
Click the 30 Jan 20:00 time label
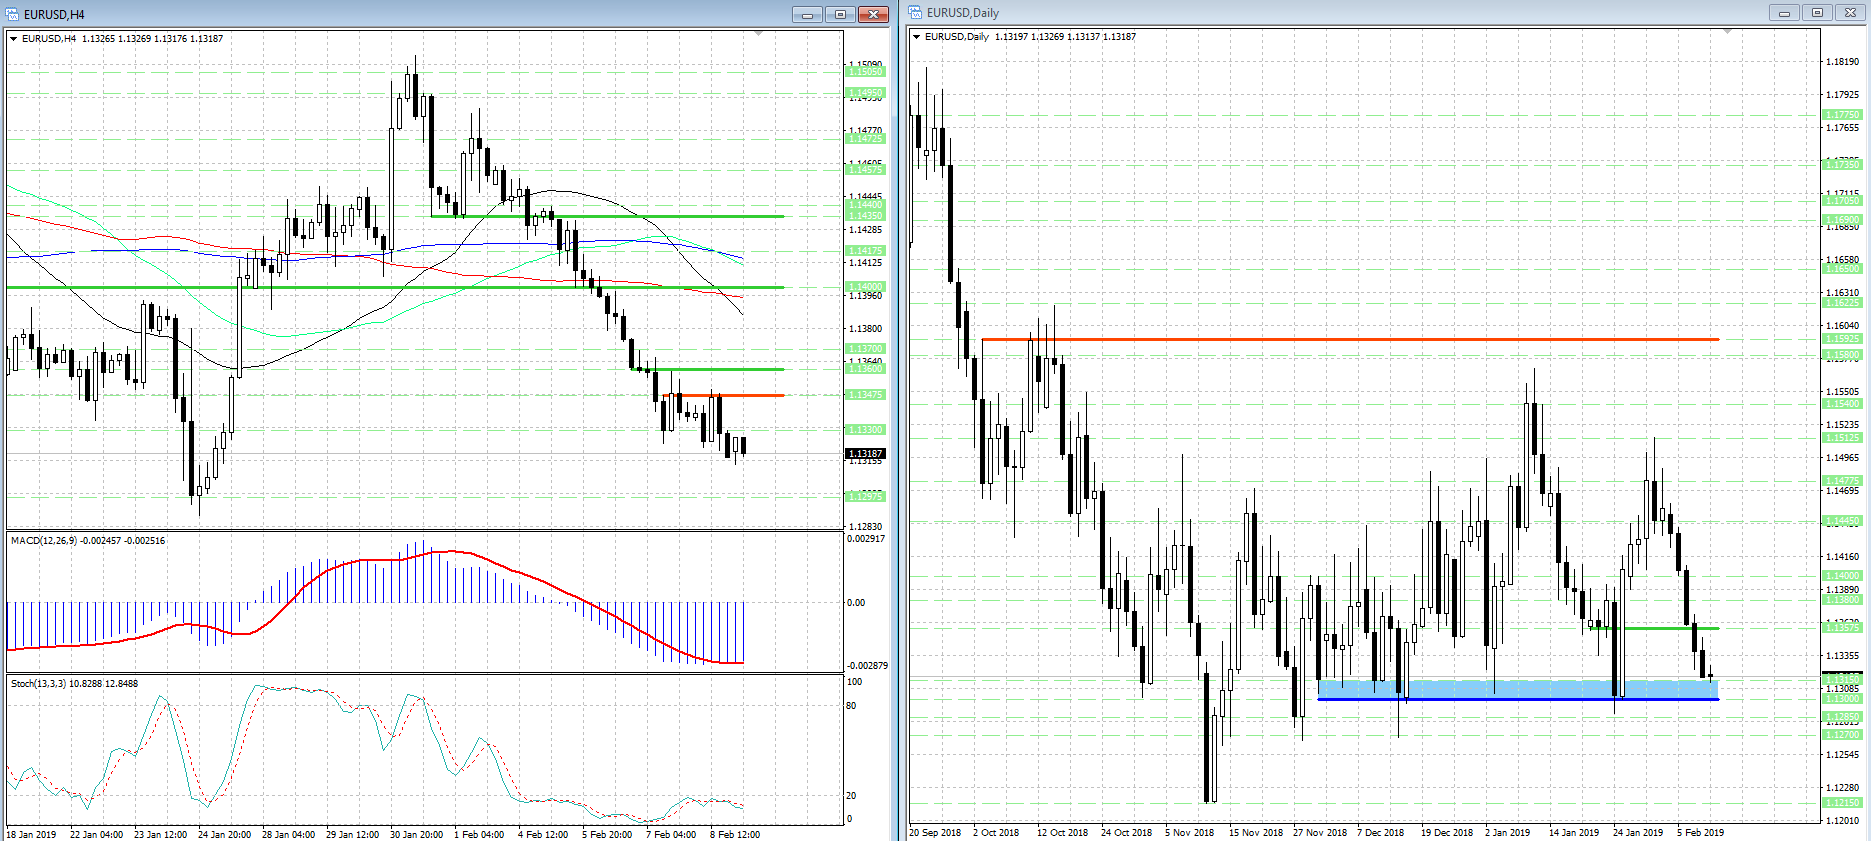click(417, 835)
